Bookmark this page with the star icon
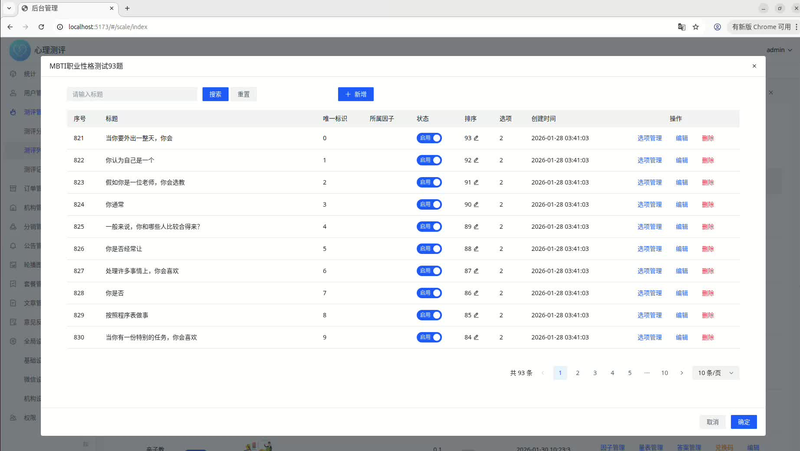This screenshot has height=451, width=800. pos(695,27)
